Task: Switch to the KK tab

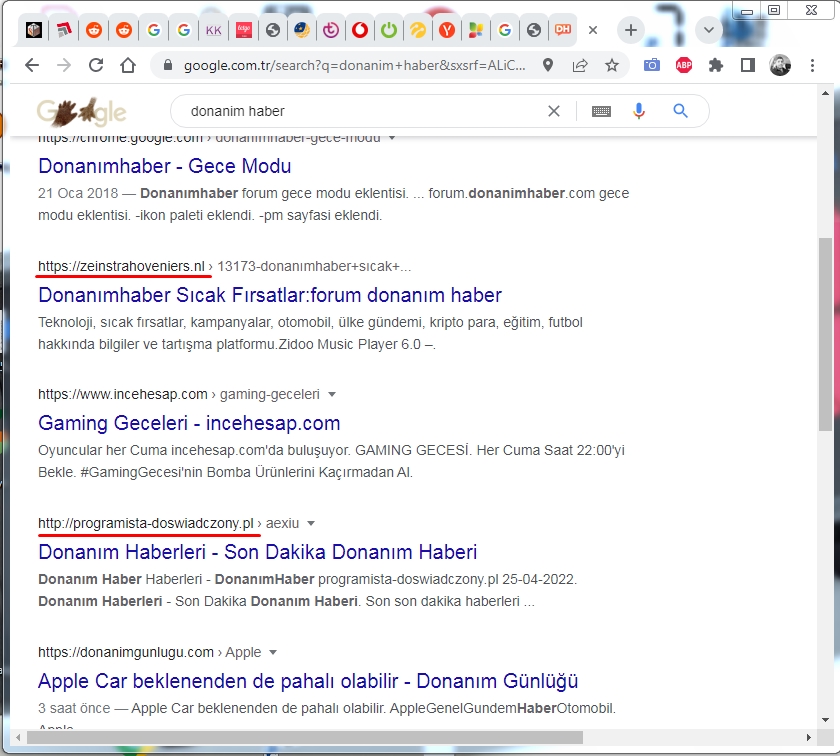Action: (214, 30)
